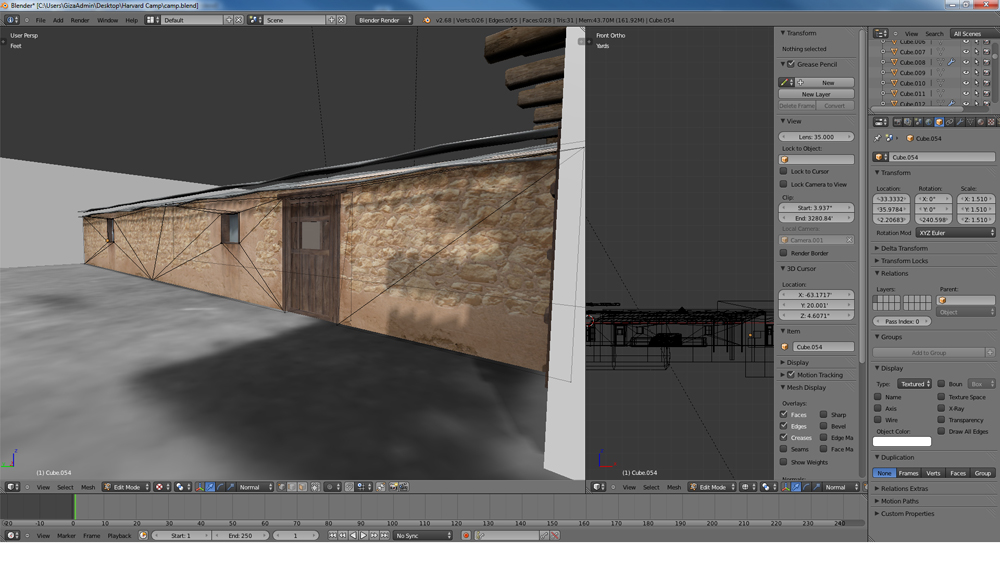Open the File menu
The height and width of the screenshot is (565, 1000).
pyautogui.click(x=40, y=20)
